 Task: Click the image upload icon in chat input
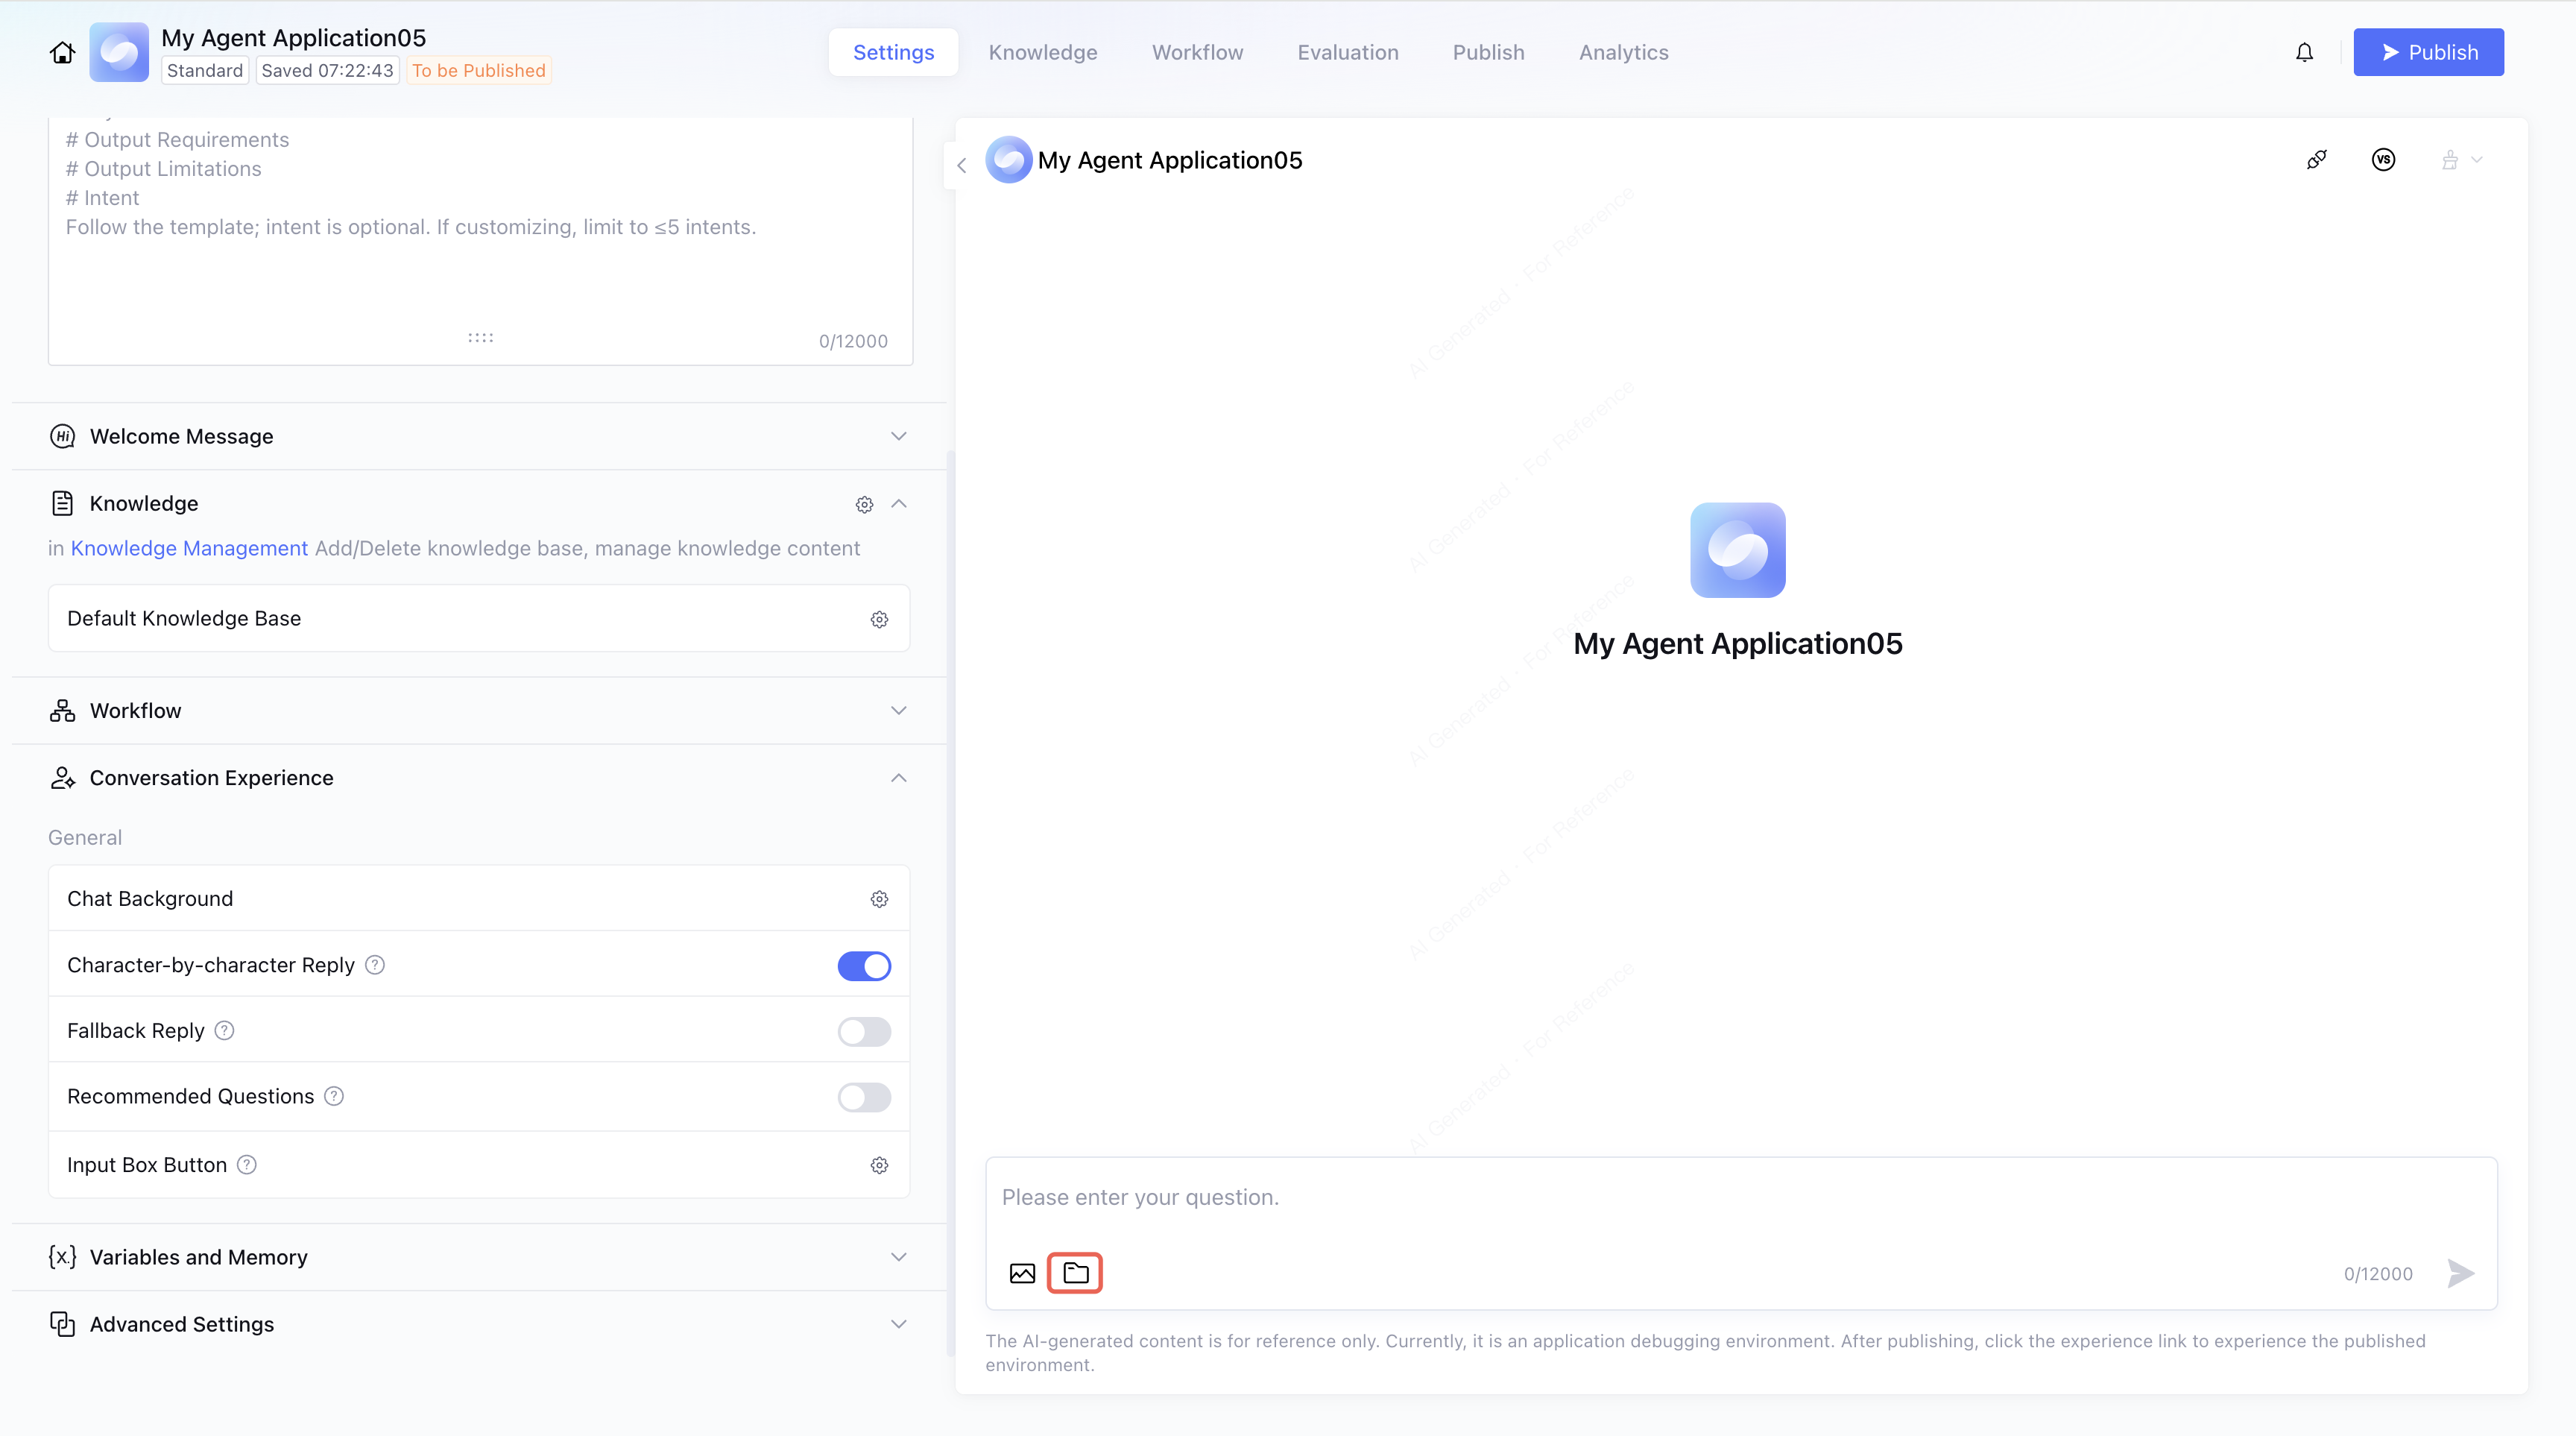(1022, 1273)
